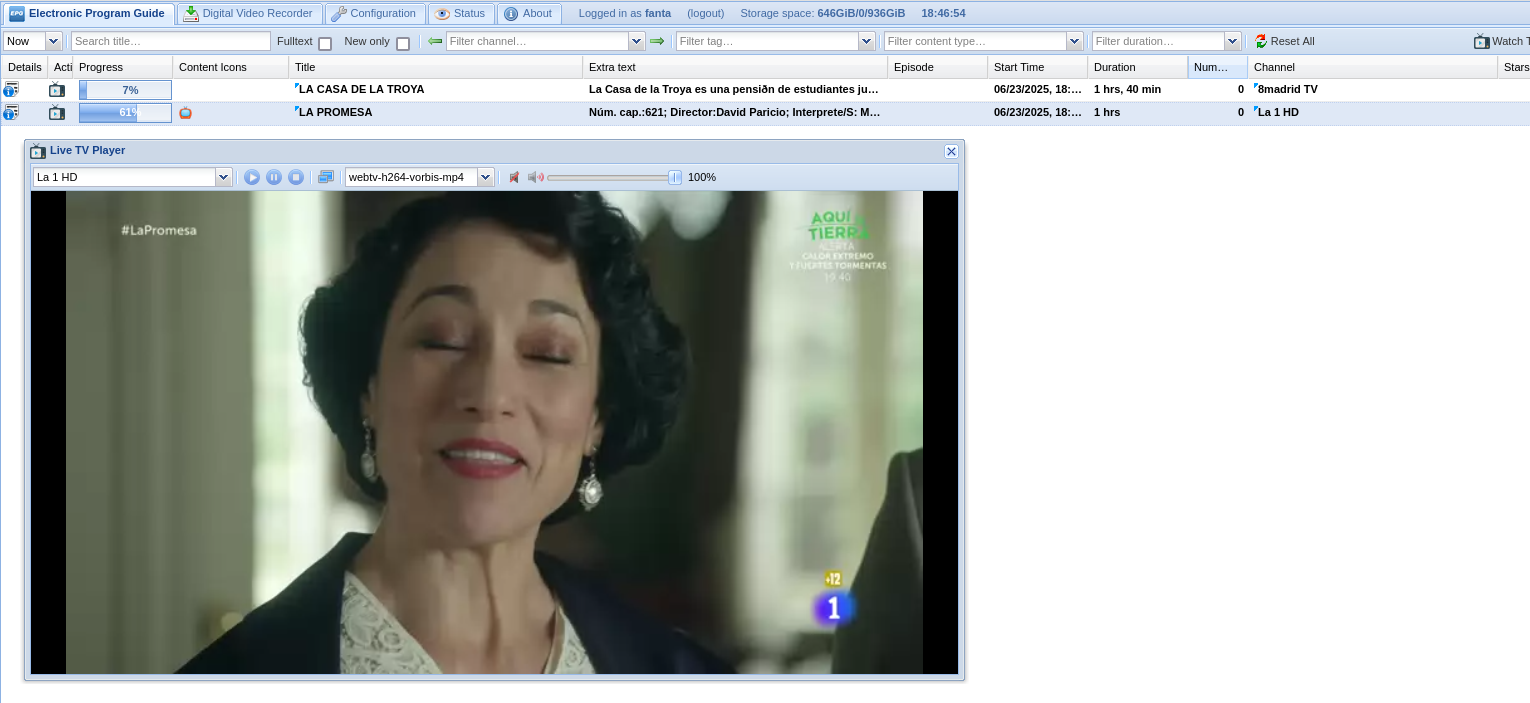Sort by the Content Icons column header

point(230,67)
